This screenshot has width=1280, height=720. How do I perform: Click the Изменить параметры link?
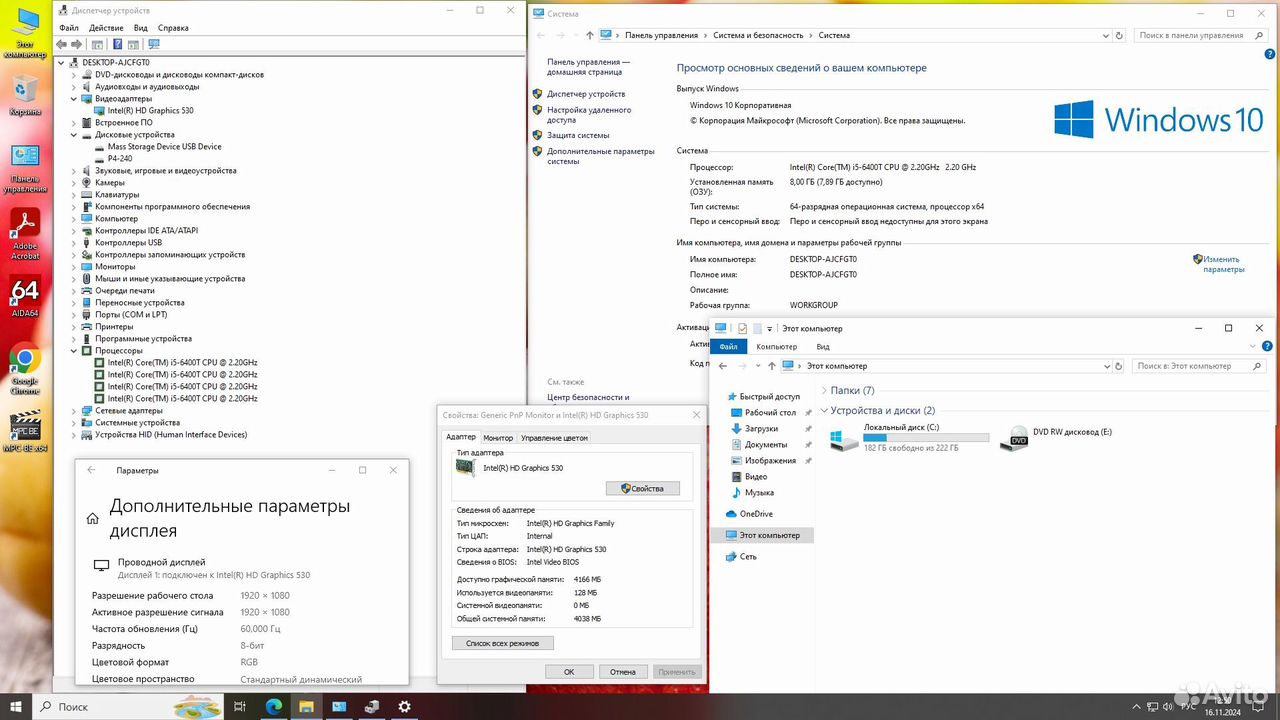point(1223,264)
